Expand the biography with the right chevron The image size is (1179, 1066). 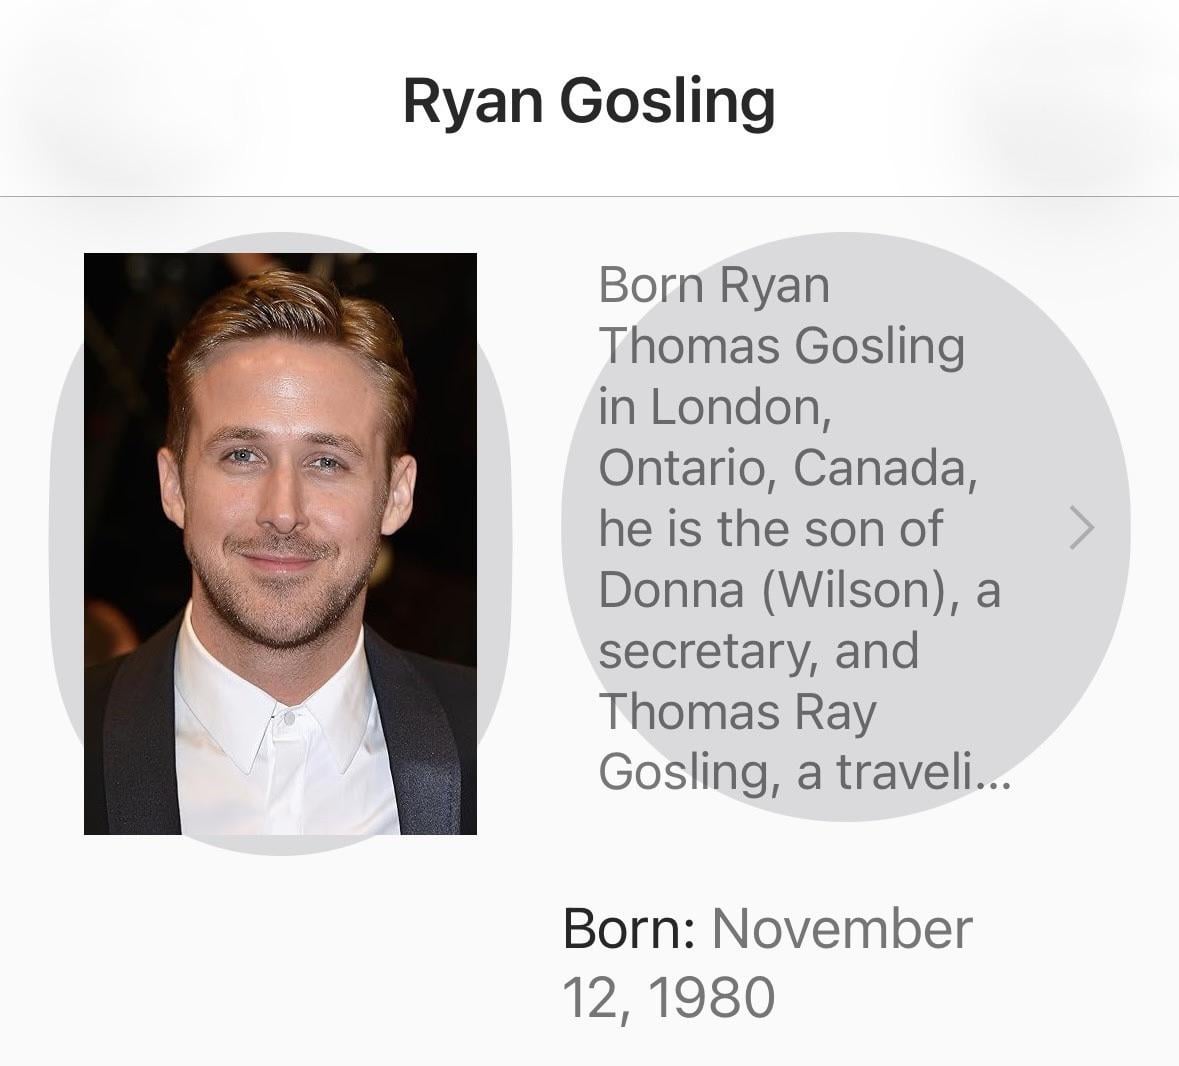[1082, 528]
